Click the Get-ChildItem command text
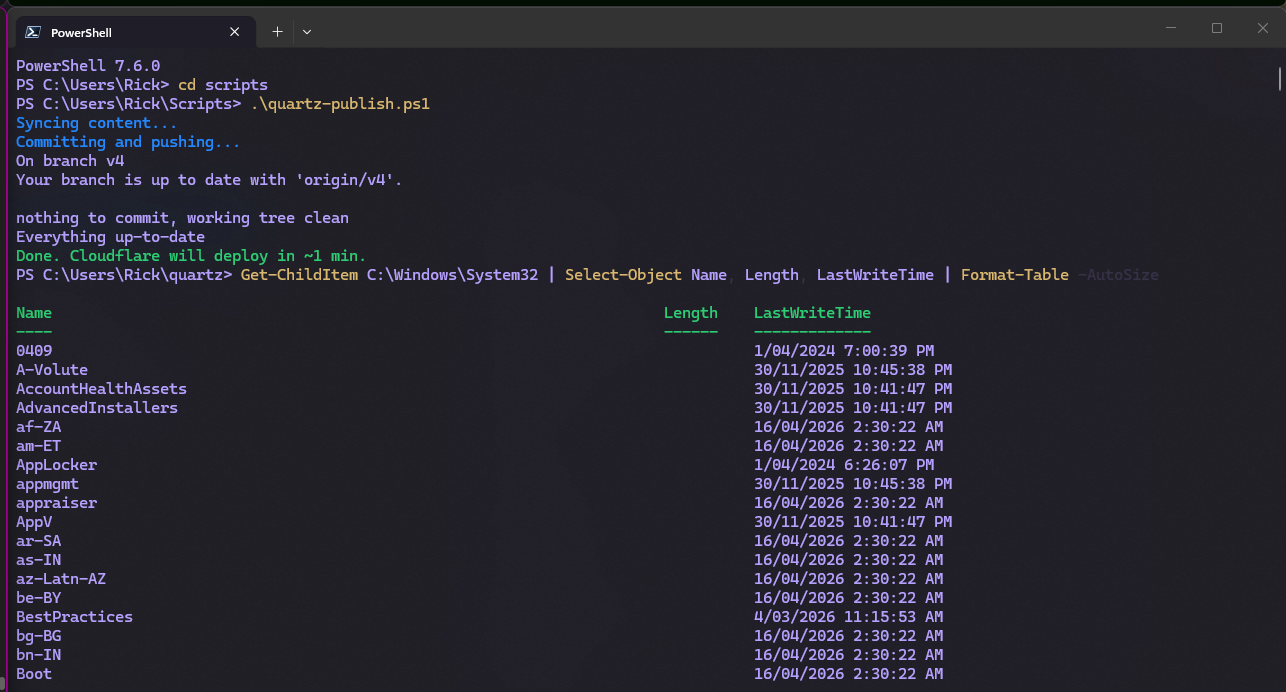The image size is (1286, 692). point(299,275)
